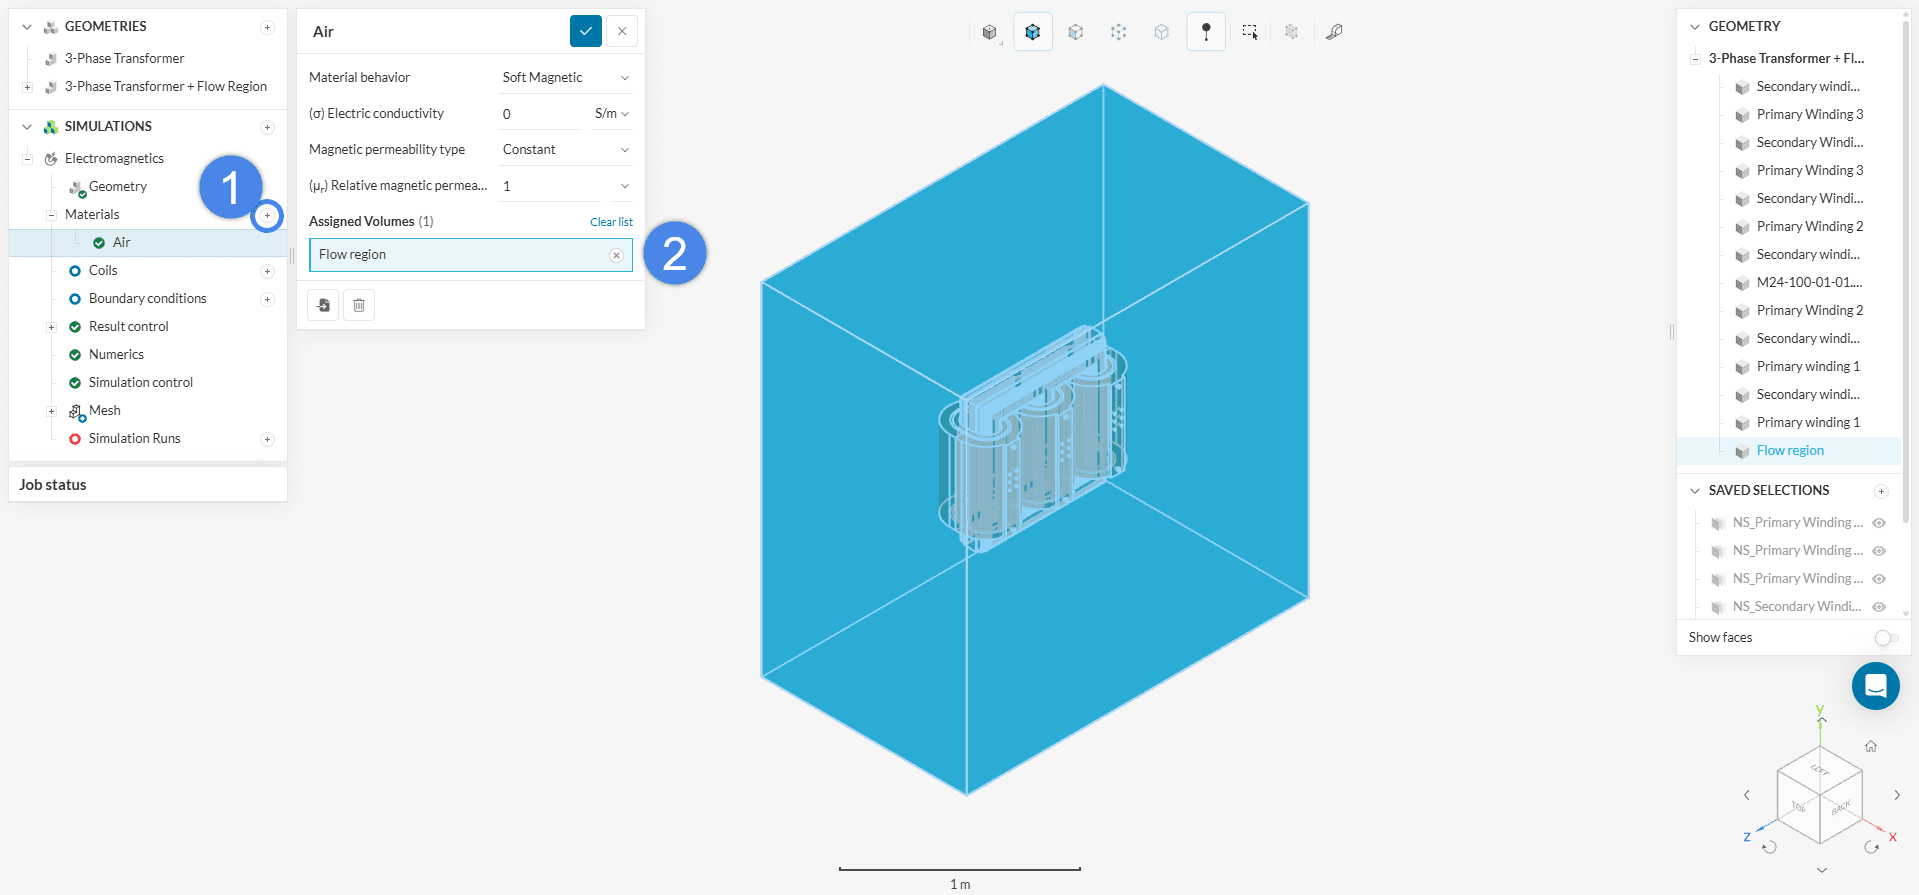
Task: Collapse the SIMULATIONS section
Action: click(x=27, y=127)
